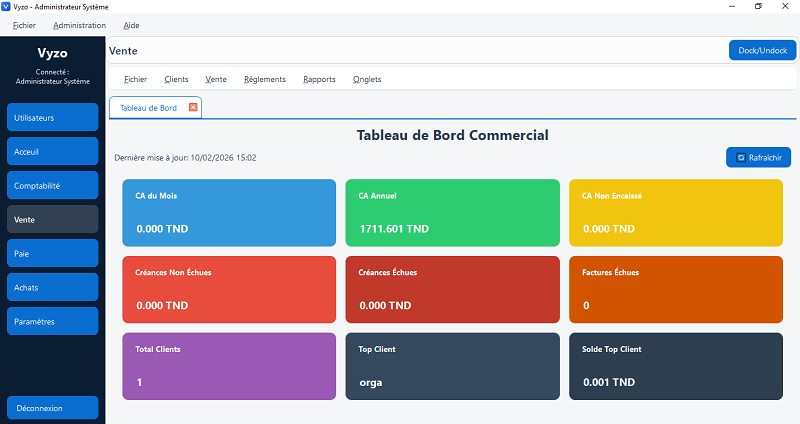Open the Onglets menu
The image size is (800, 424).
click(x=367, y=79)
